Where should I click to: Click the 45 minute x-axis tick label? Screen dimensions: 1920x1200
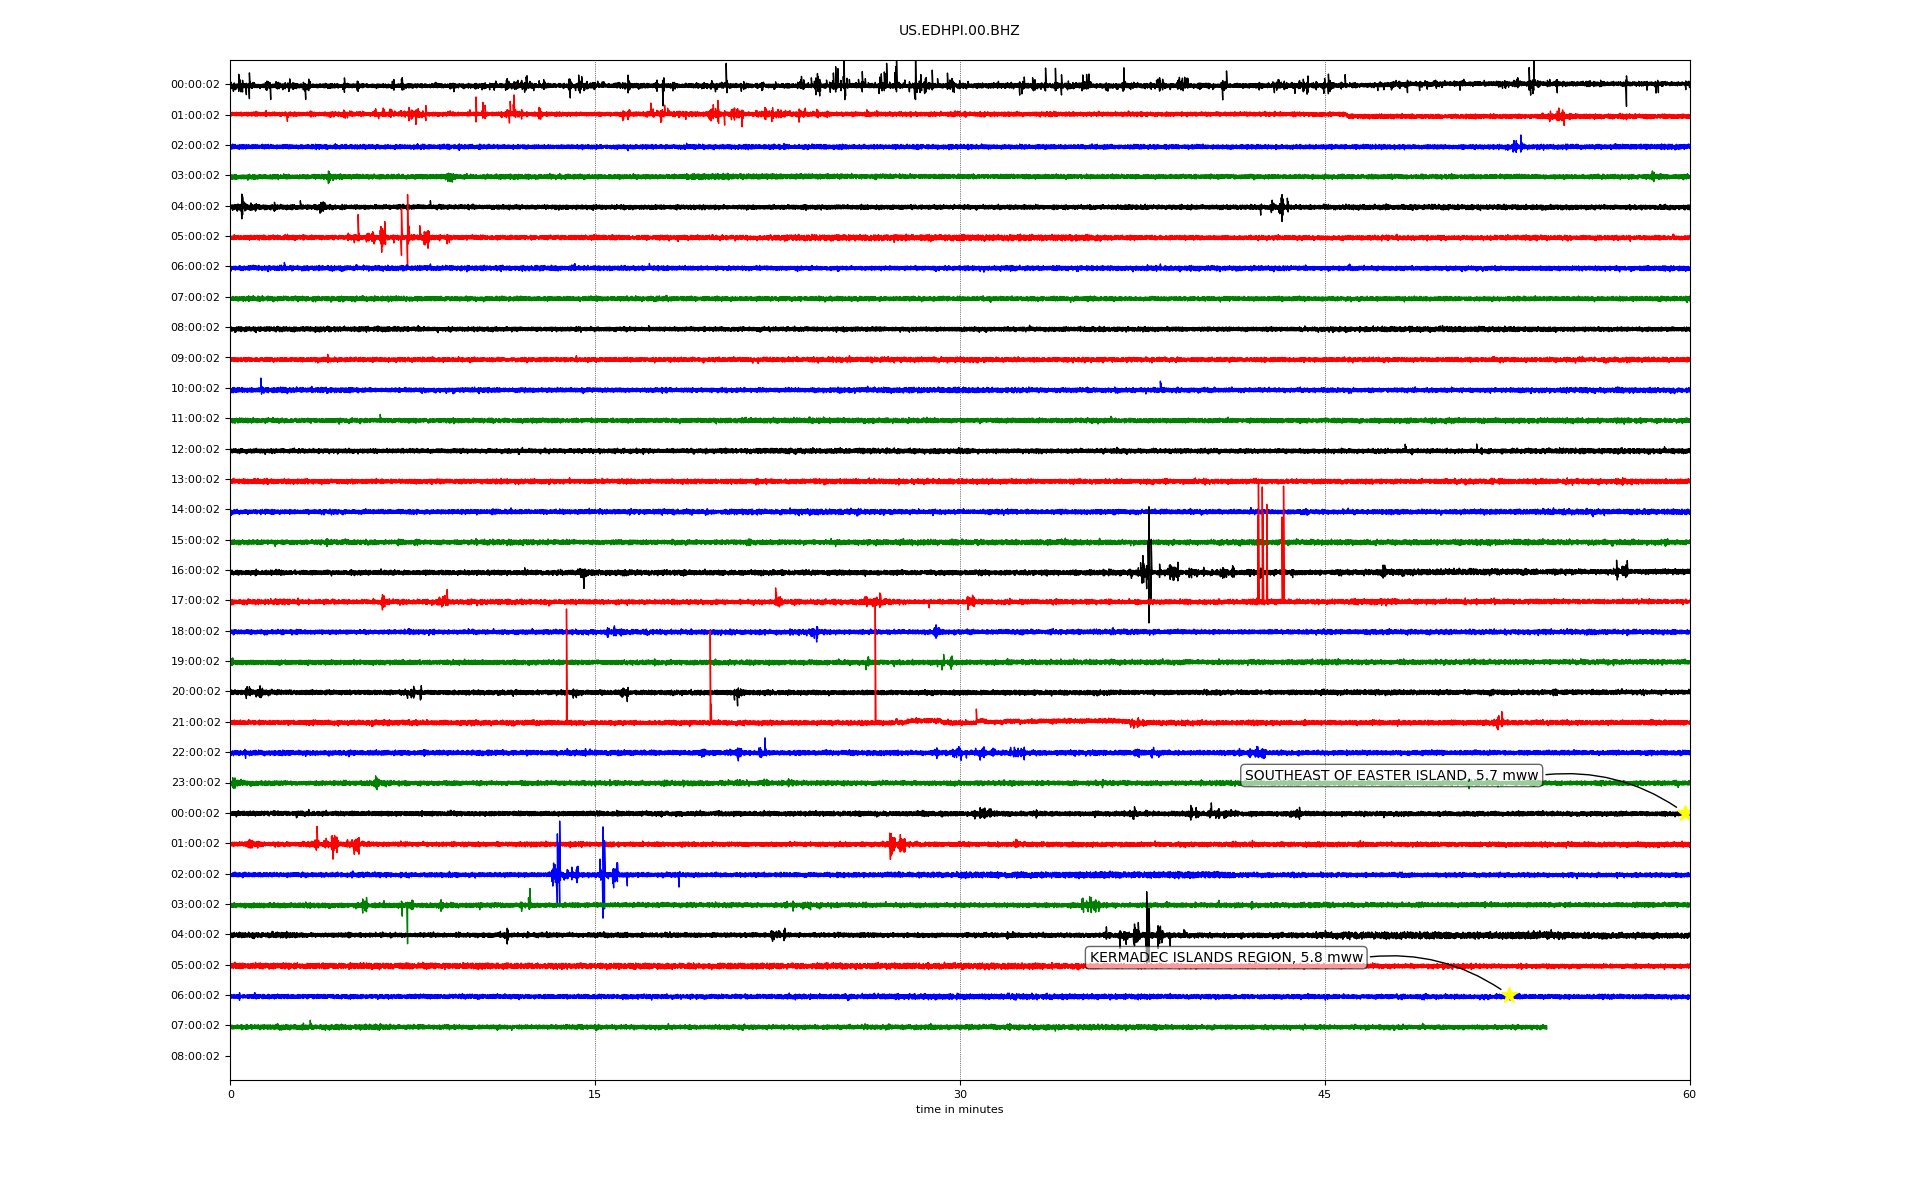tap(1325, 1095)
